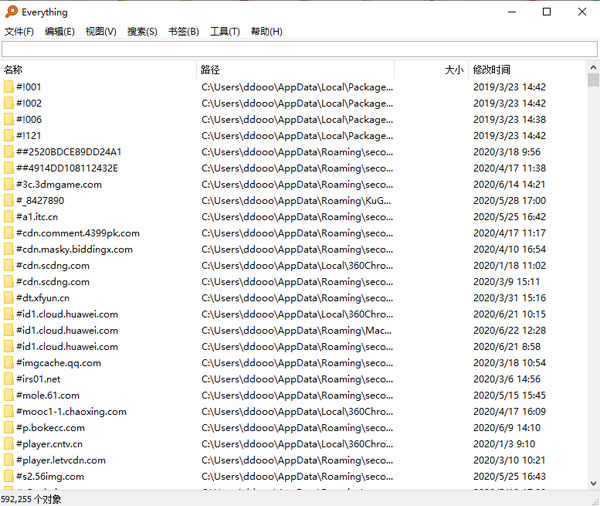This screenshot has height=506, width=600.
Task: Open the 编辑(E) menu
Action: click(59, 31)
